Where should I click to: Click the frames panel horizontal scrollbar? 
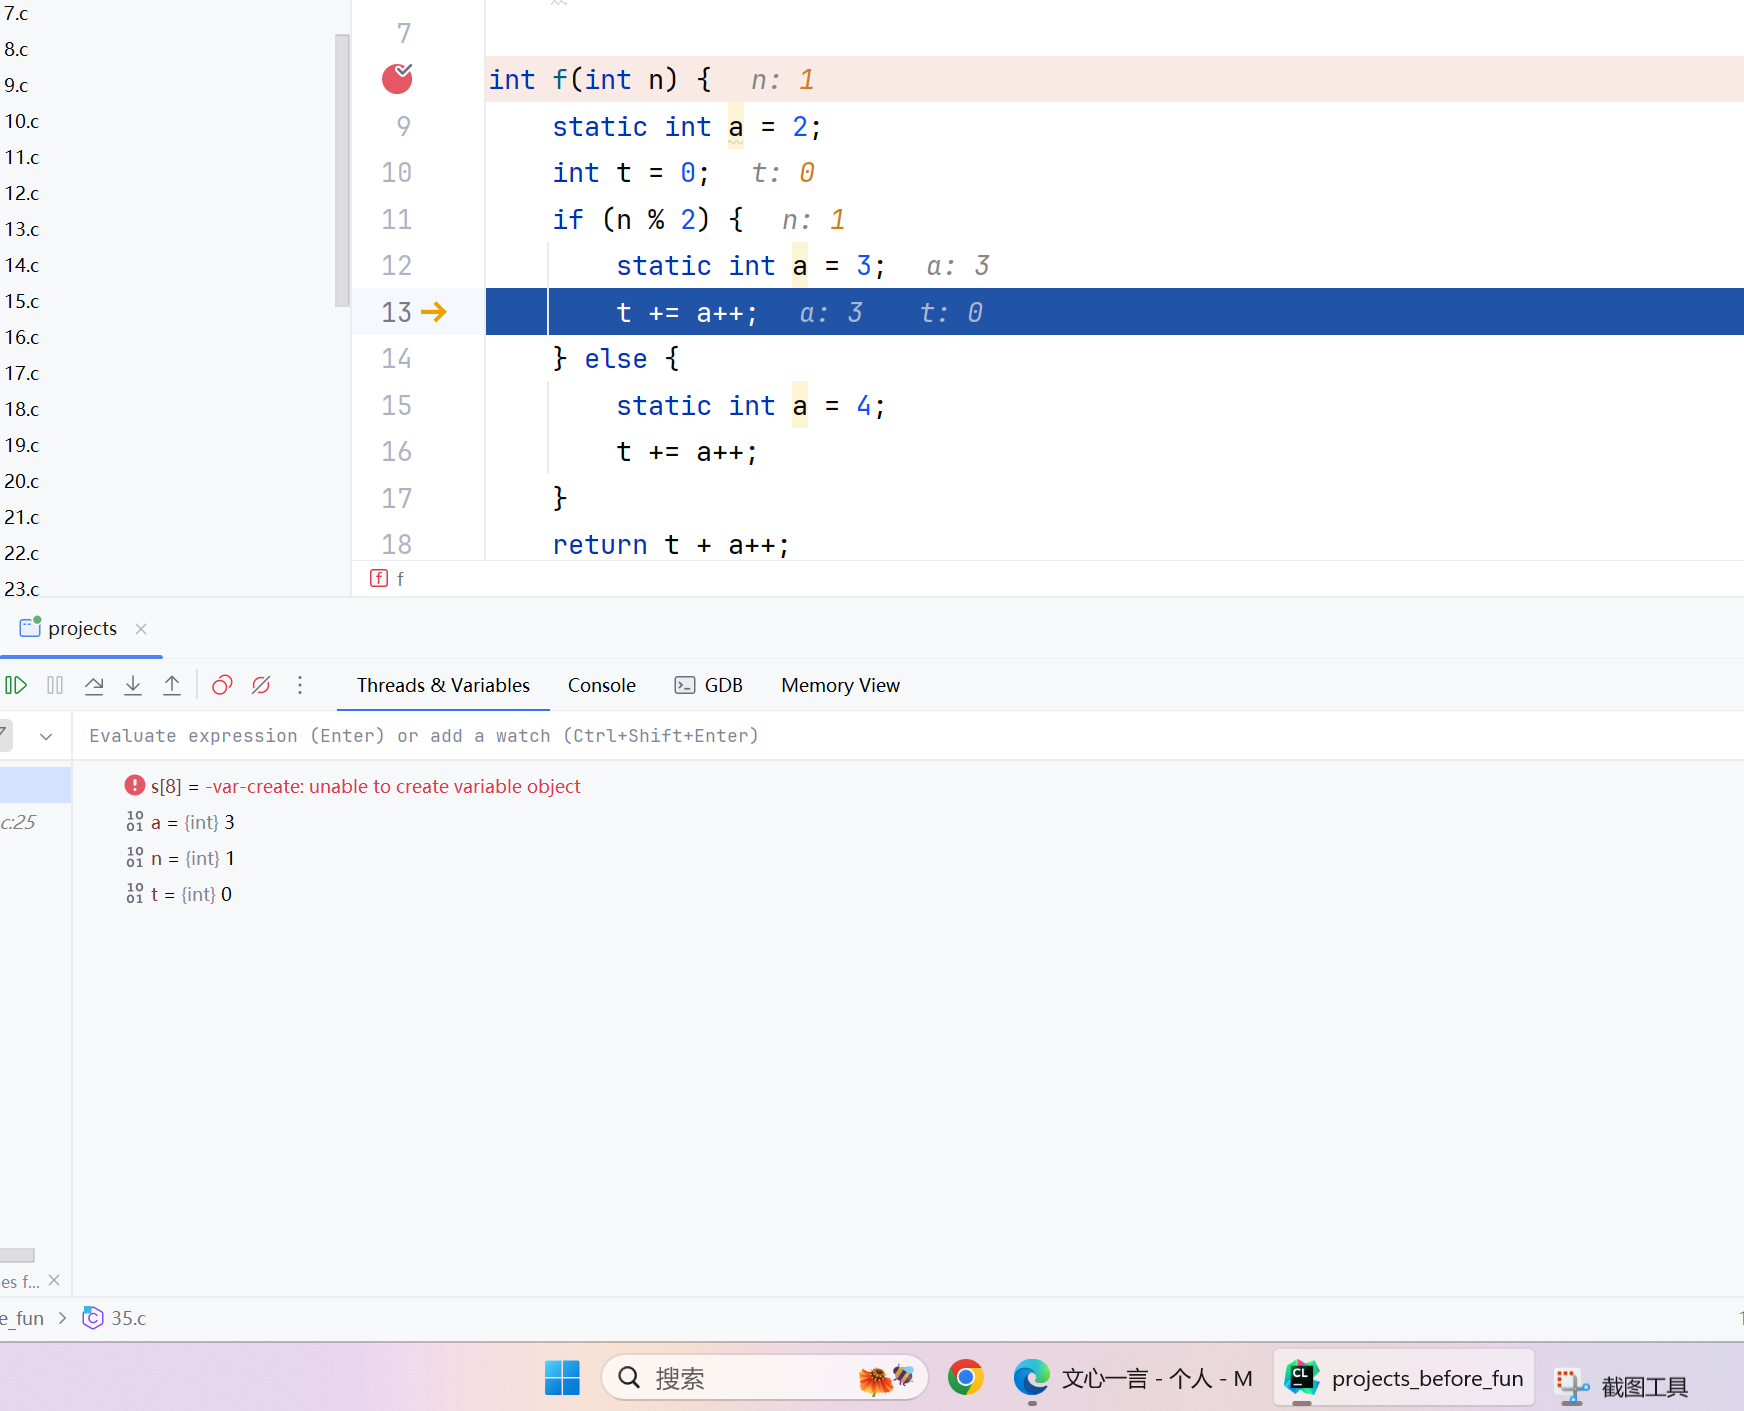(x=17, y=1255)
